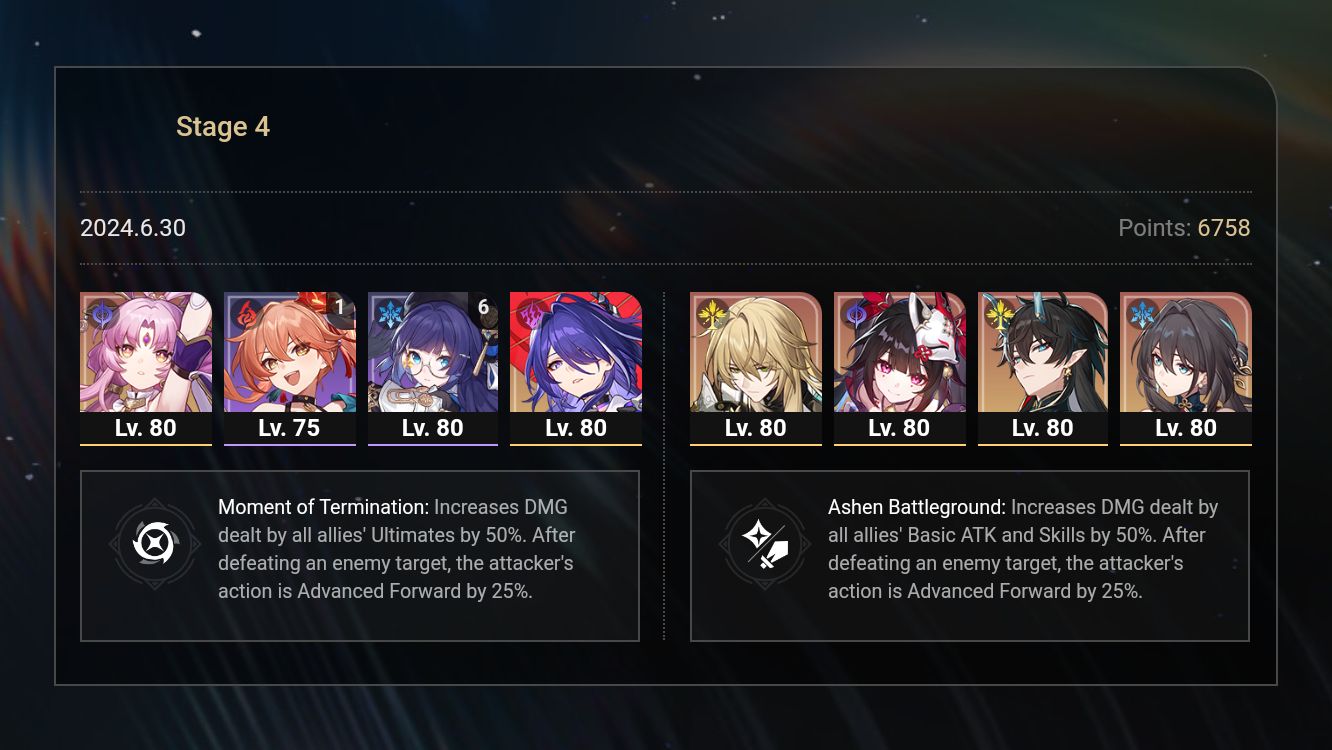Select the blonde character portrait
Image resolution: width=1332 pixels, height=750 pixels.
tap(756, 352)
